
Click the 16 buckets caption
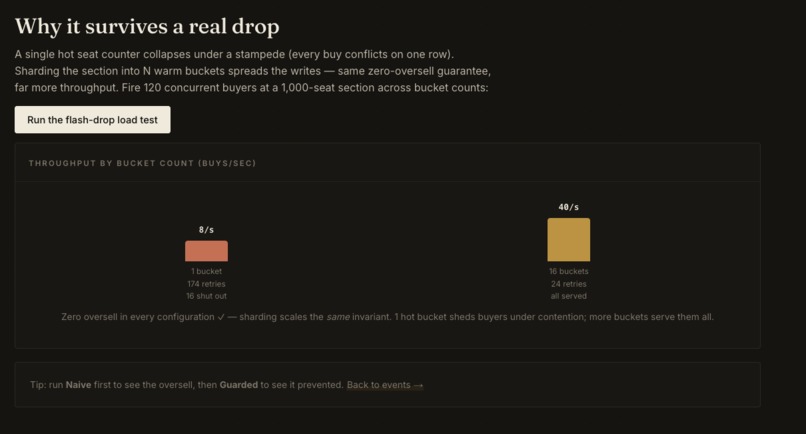(x=569, y=271)
